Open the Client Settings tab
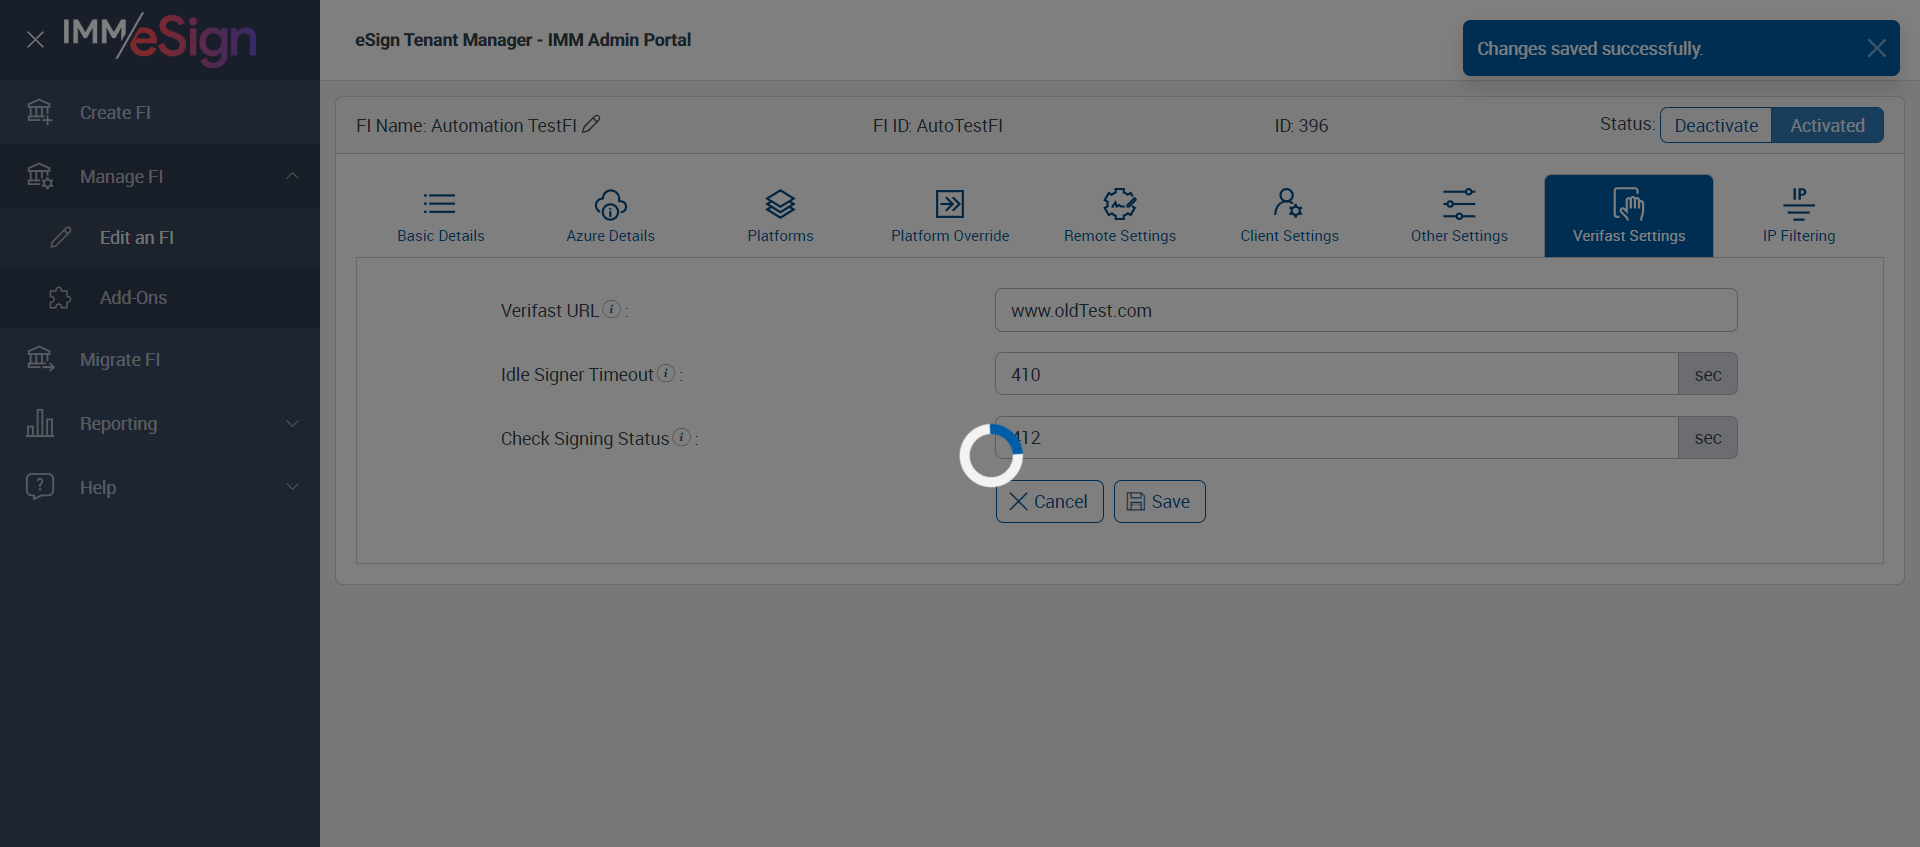 tap(1289, 216)
